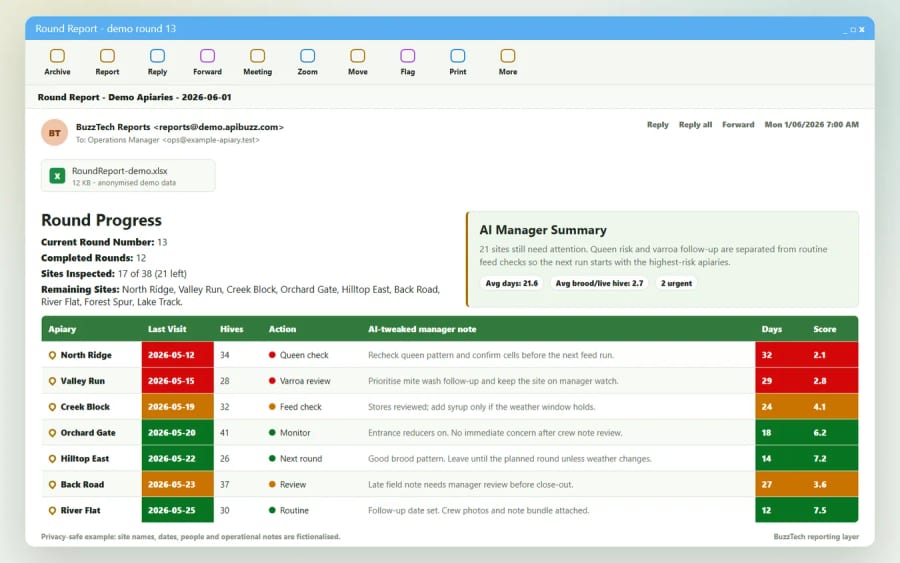
Task: Click the Last Visit column header
Action: coord(167,329)
